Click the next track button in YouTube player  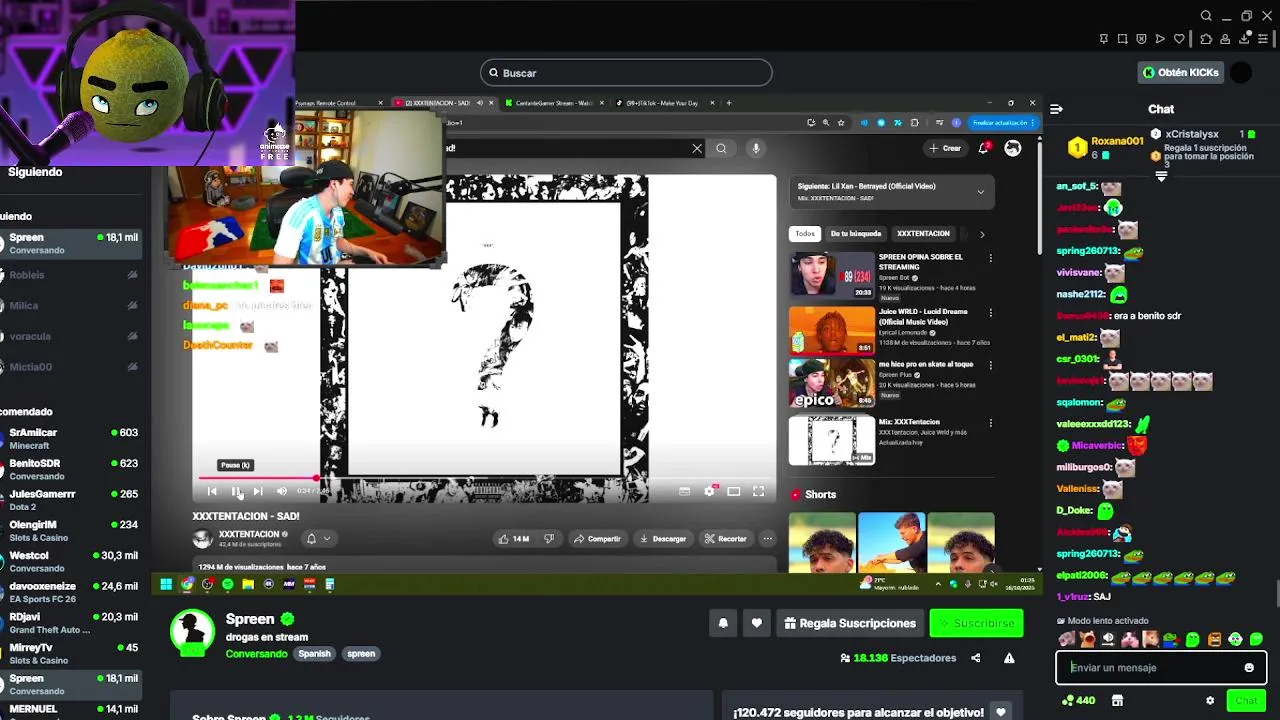pos(258,491)
